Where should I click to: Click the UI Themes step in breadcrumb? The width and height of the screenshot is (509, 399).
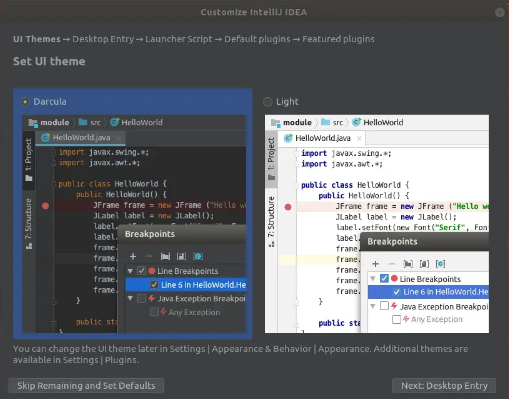coord(37,39)
